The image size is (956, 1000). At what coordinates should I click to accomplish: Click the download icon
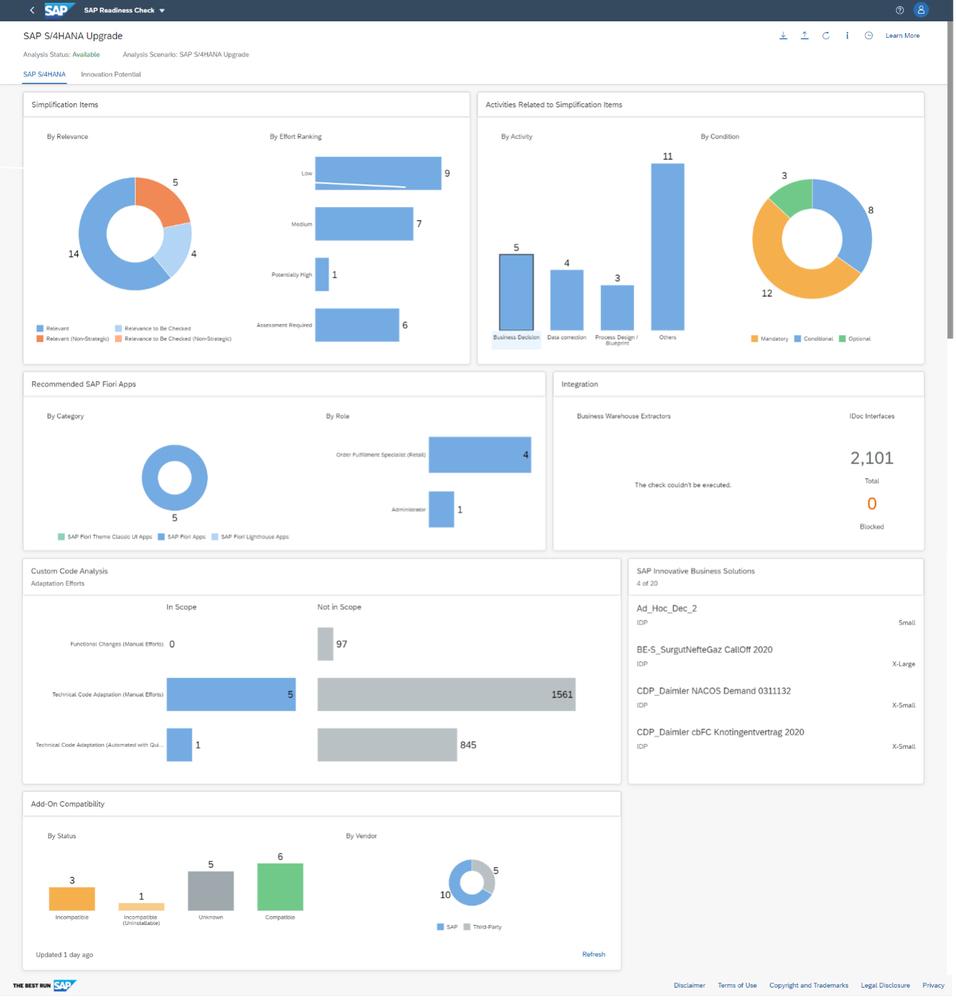tap(783, 36)
